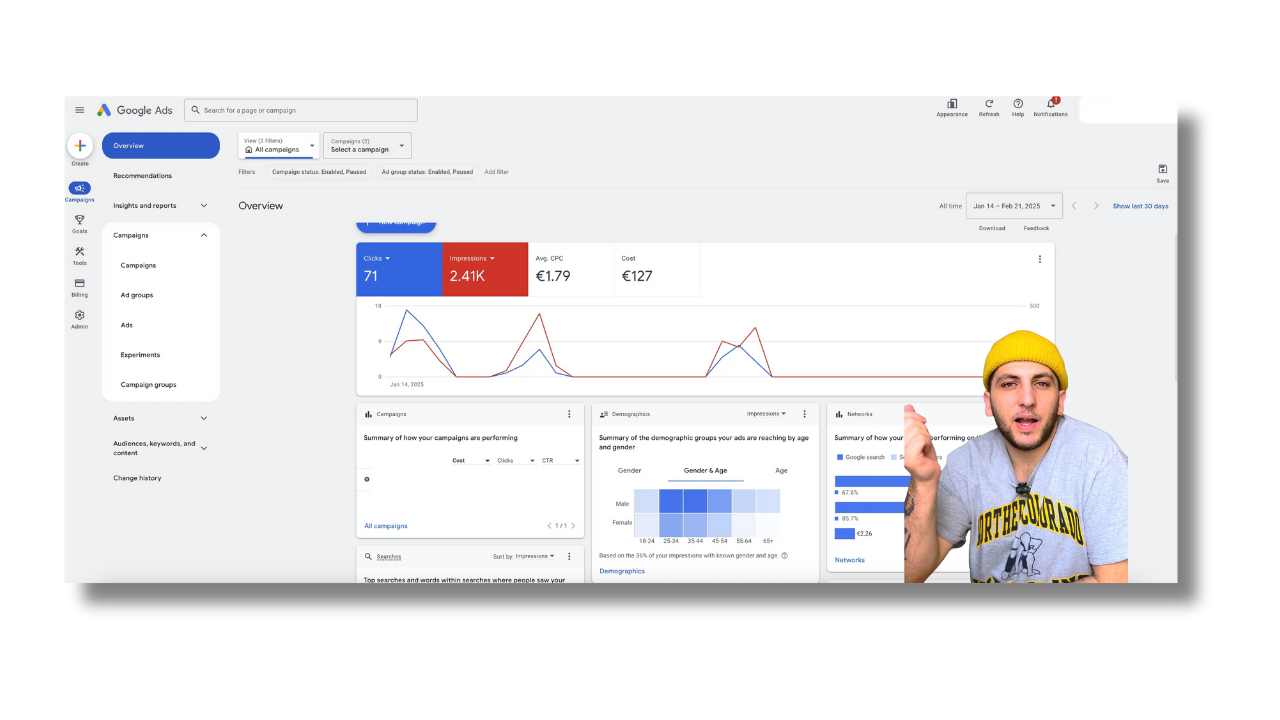This screenshot has height=720, width=1280.
Task: Click the Refresh icon in top bar
Action: point(989,103)
